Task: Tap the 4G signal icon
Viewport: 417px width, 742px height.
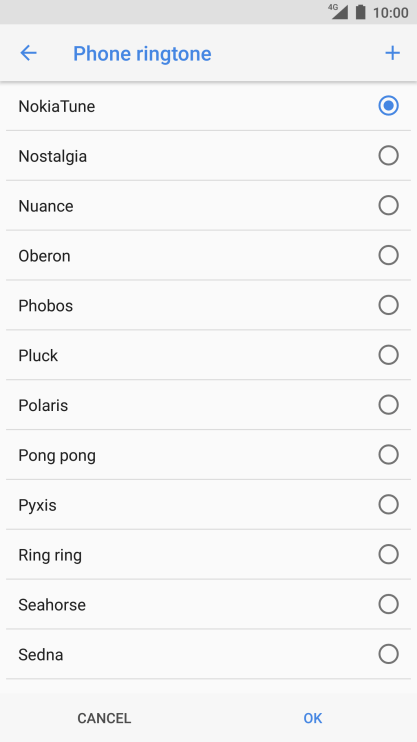Action: coord(338,11)
